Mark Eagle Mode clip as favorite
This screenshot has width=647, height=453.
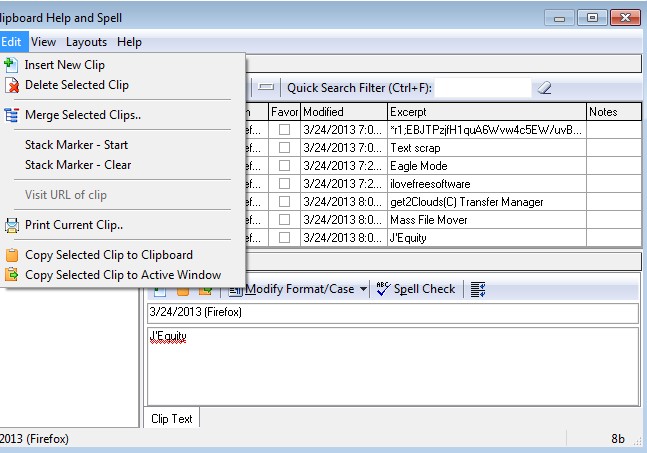point(284,166)
